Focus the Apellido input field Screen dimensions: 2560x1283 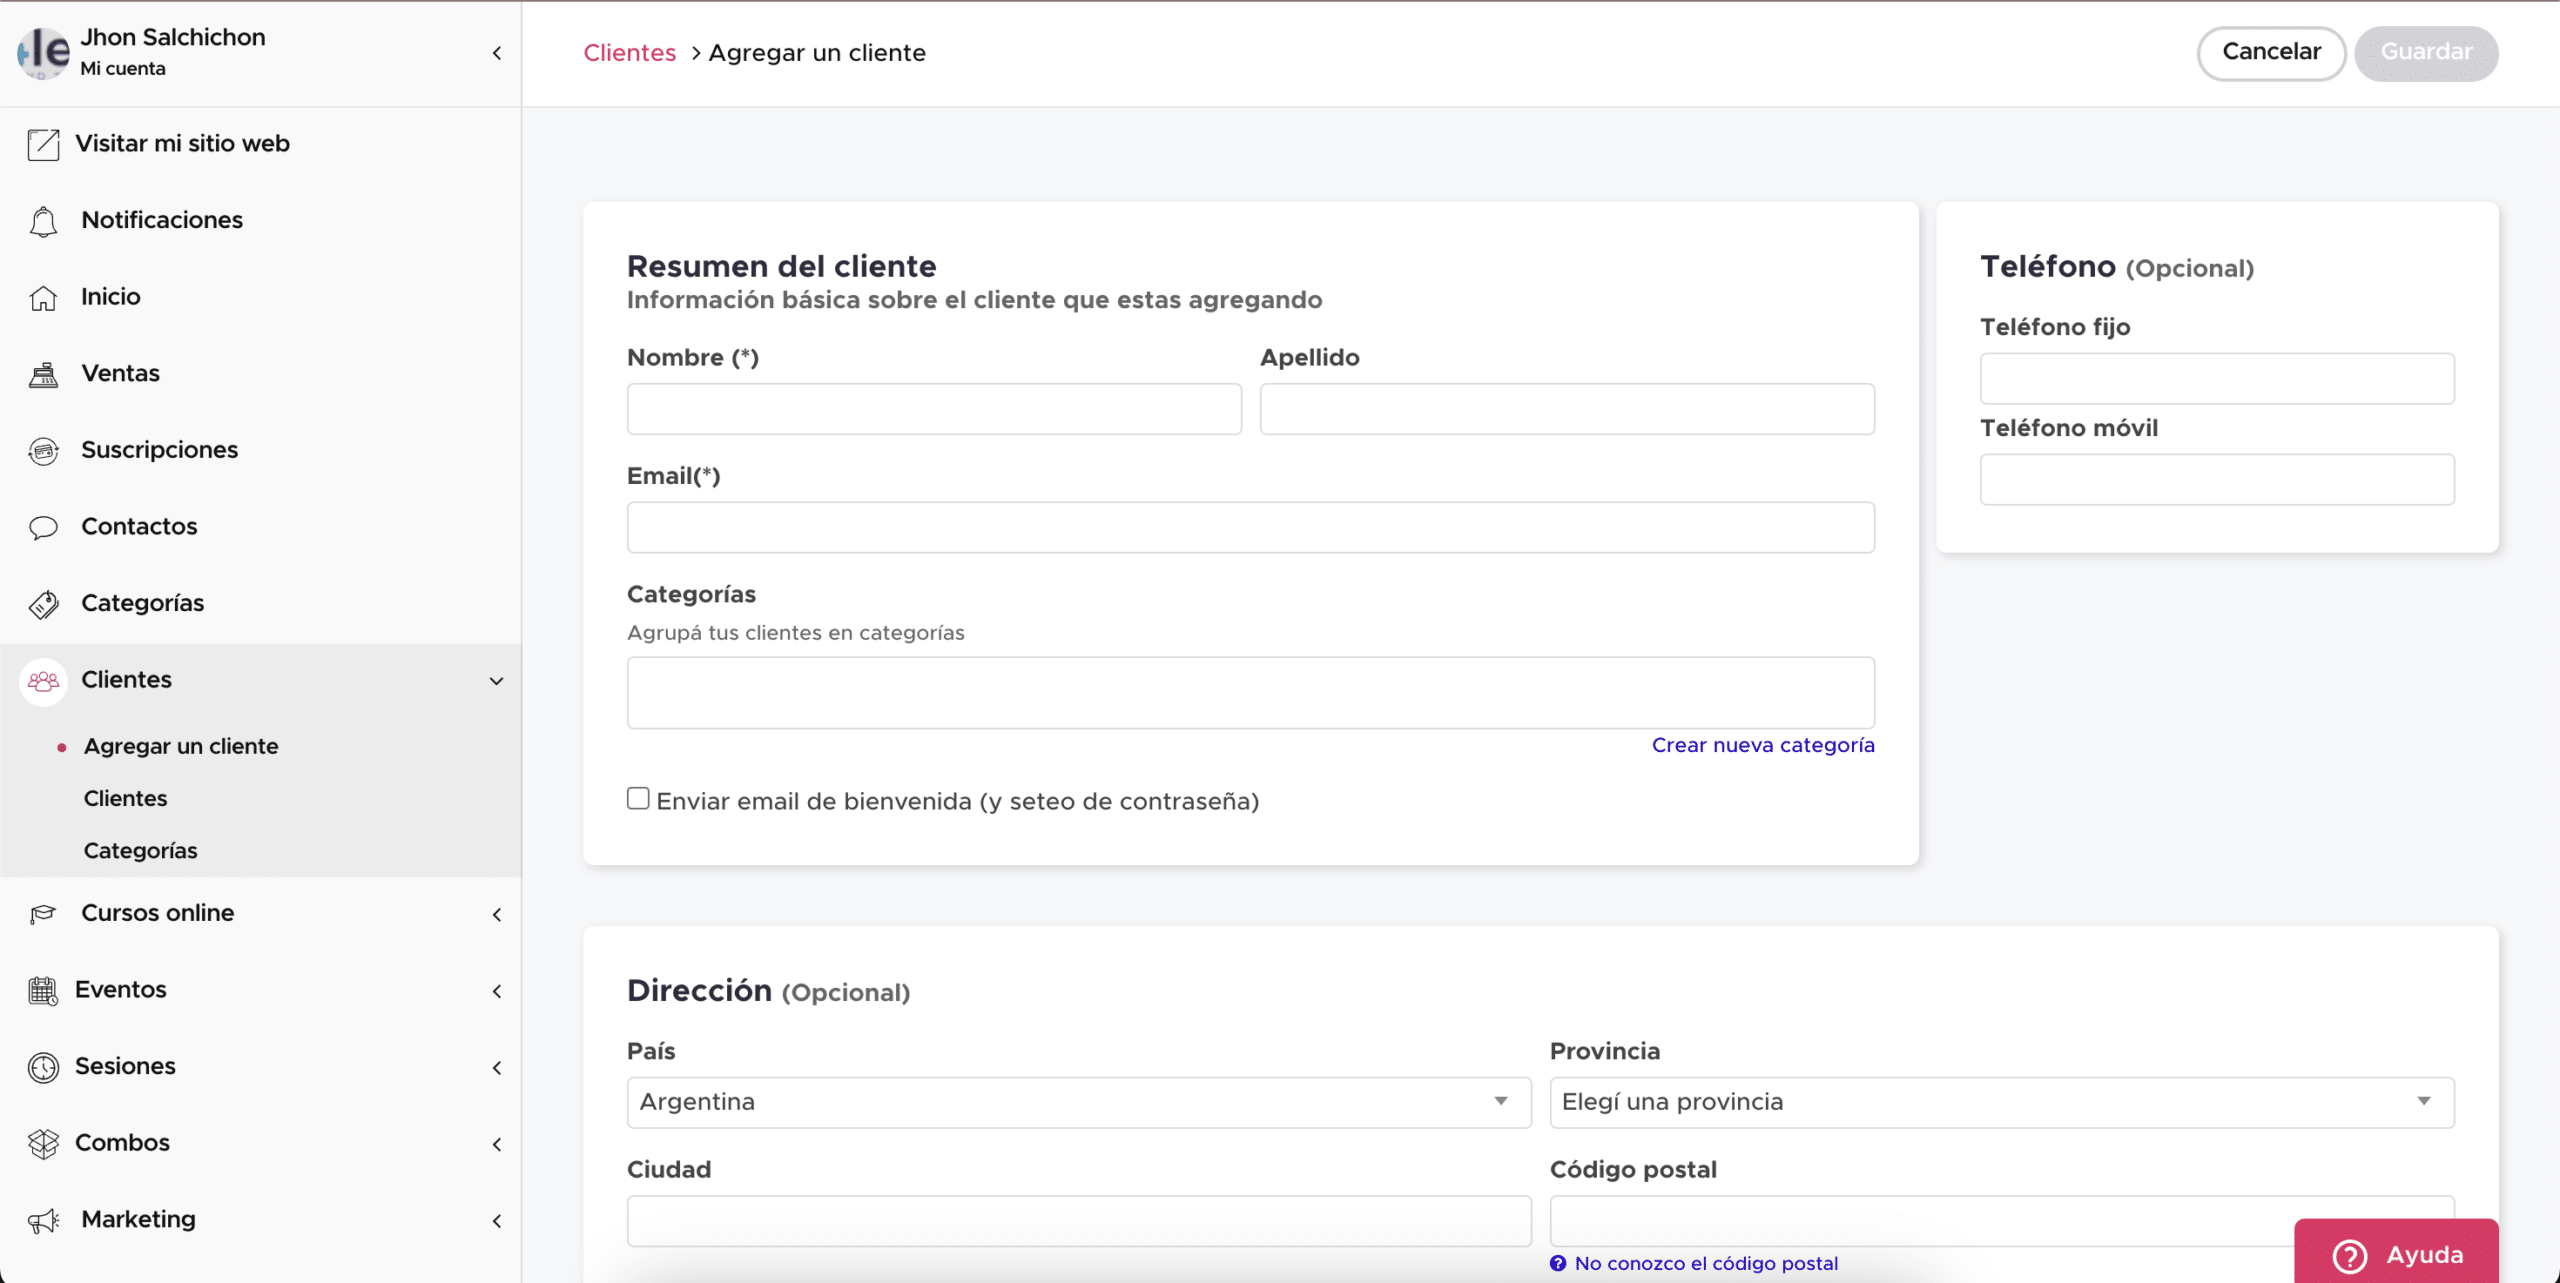pyautogui.click(x=1567, y=409)
